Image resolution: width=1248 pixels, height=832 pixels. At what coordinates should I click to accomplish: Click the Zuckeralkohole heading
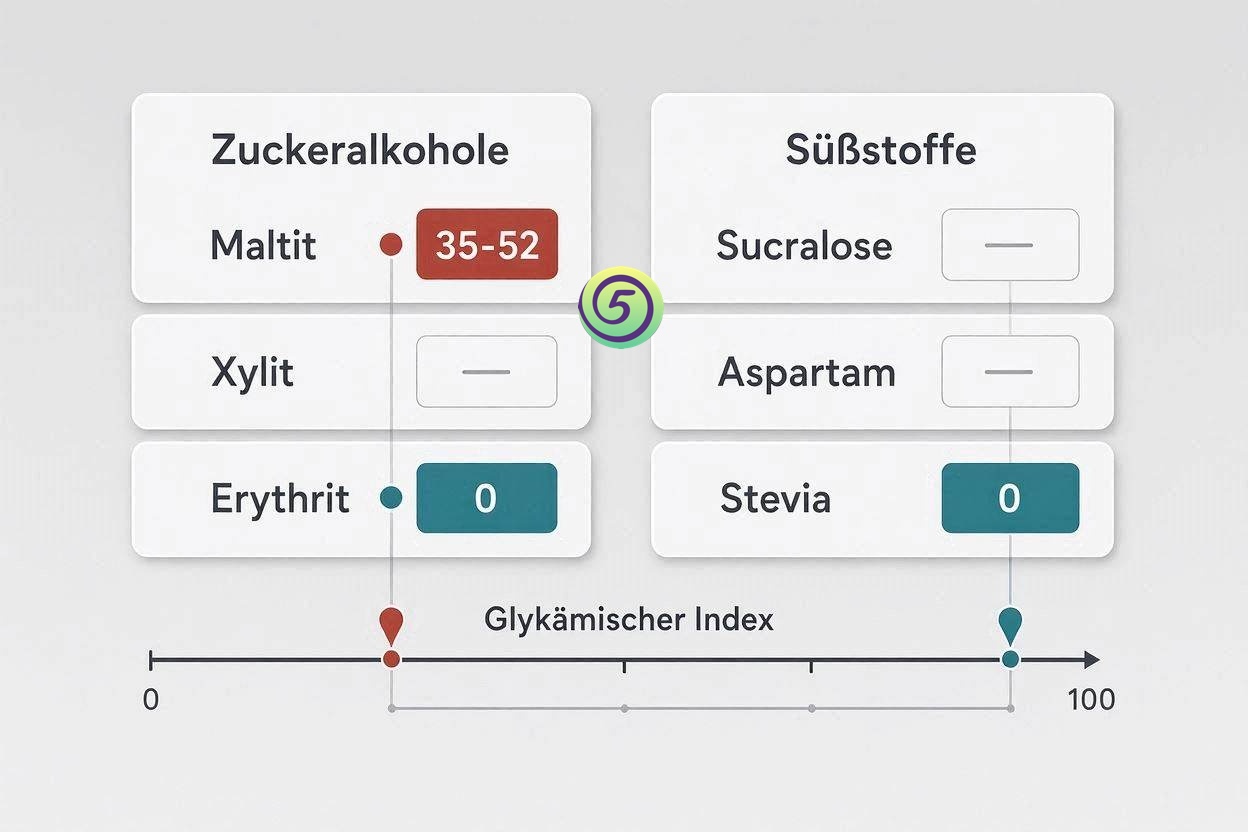(x=360, y=150)
